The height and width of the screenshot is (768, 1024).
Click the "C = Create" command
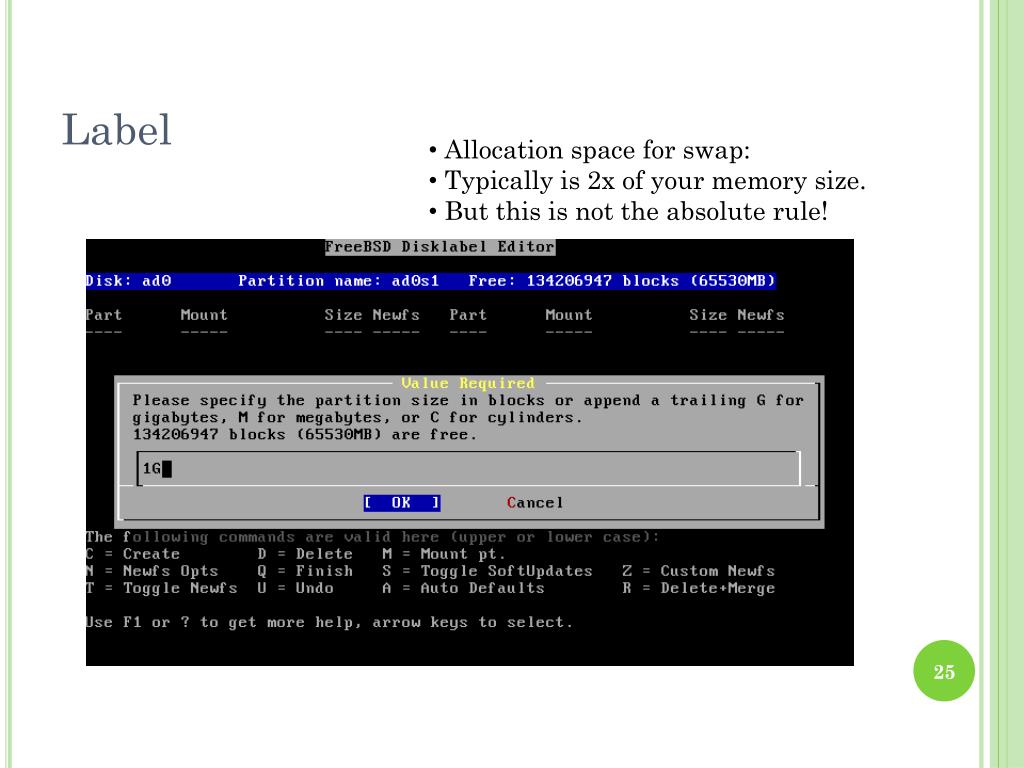133,554
